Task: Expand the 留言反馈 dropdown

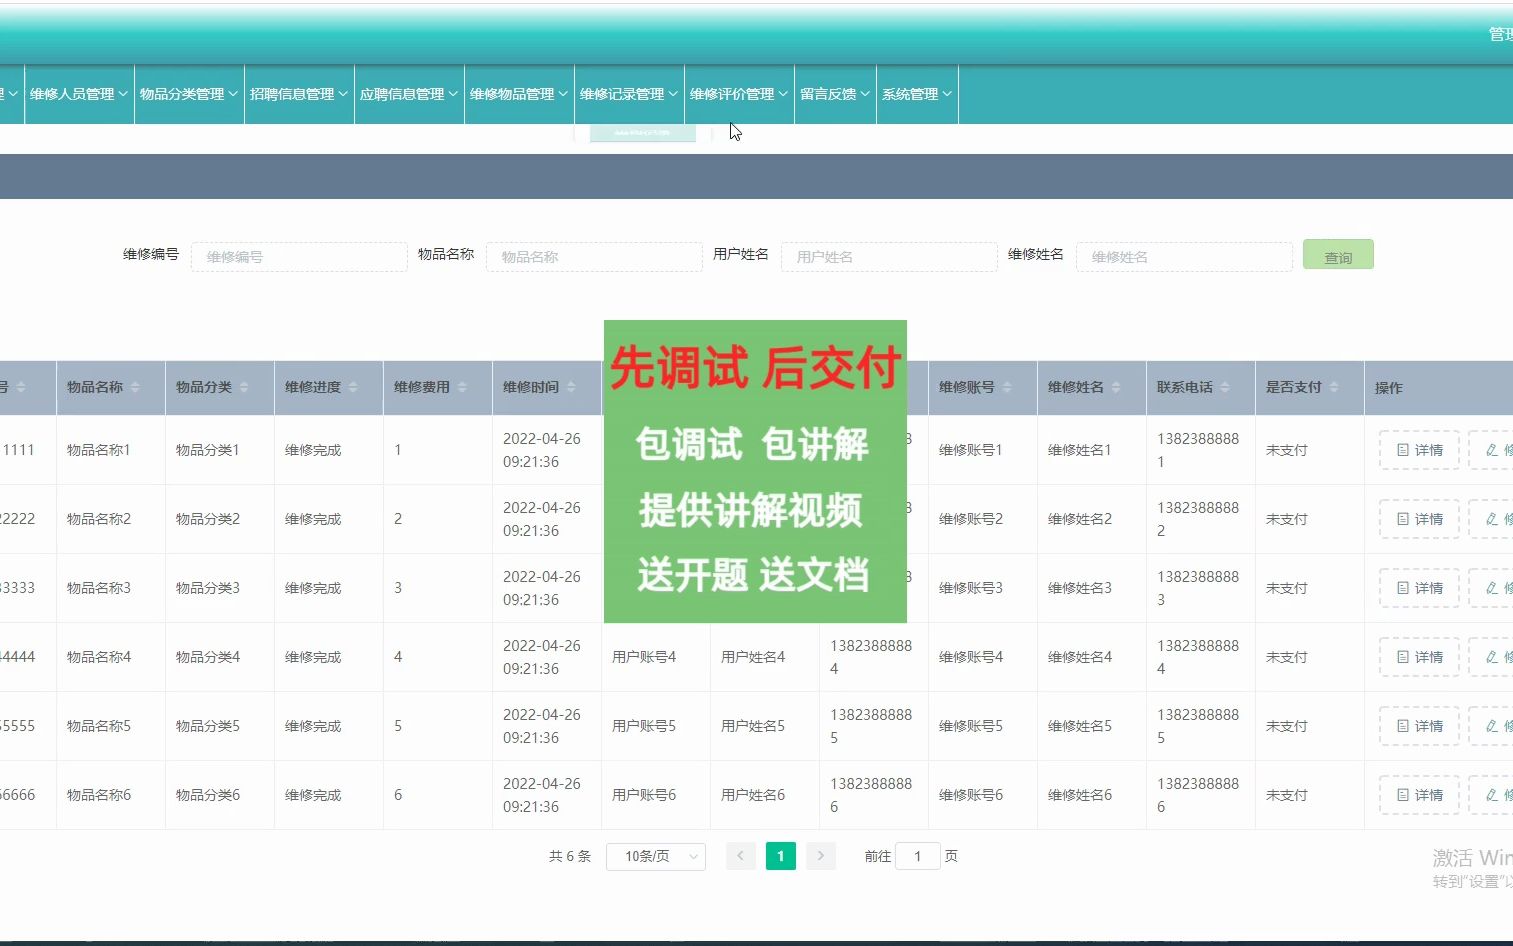Action: point(835,94)
